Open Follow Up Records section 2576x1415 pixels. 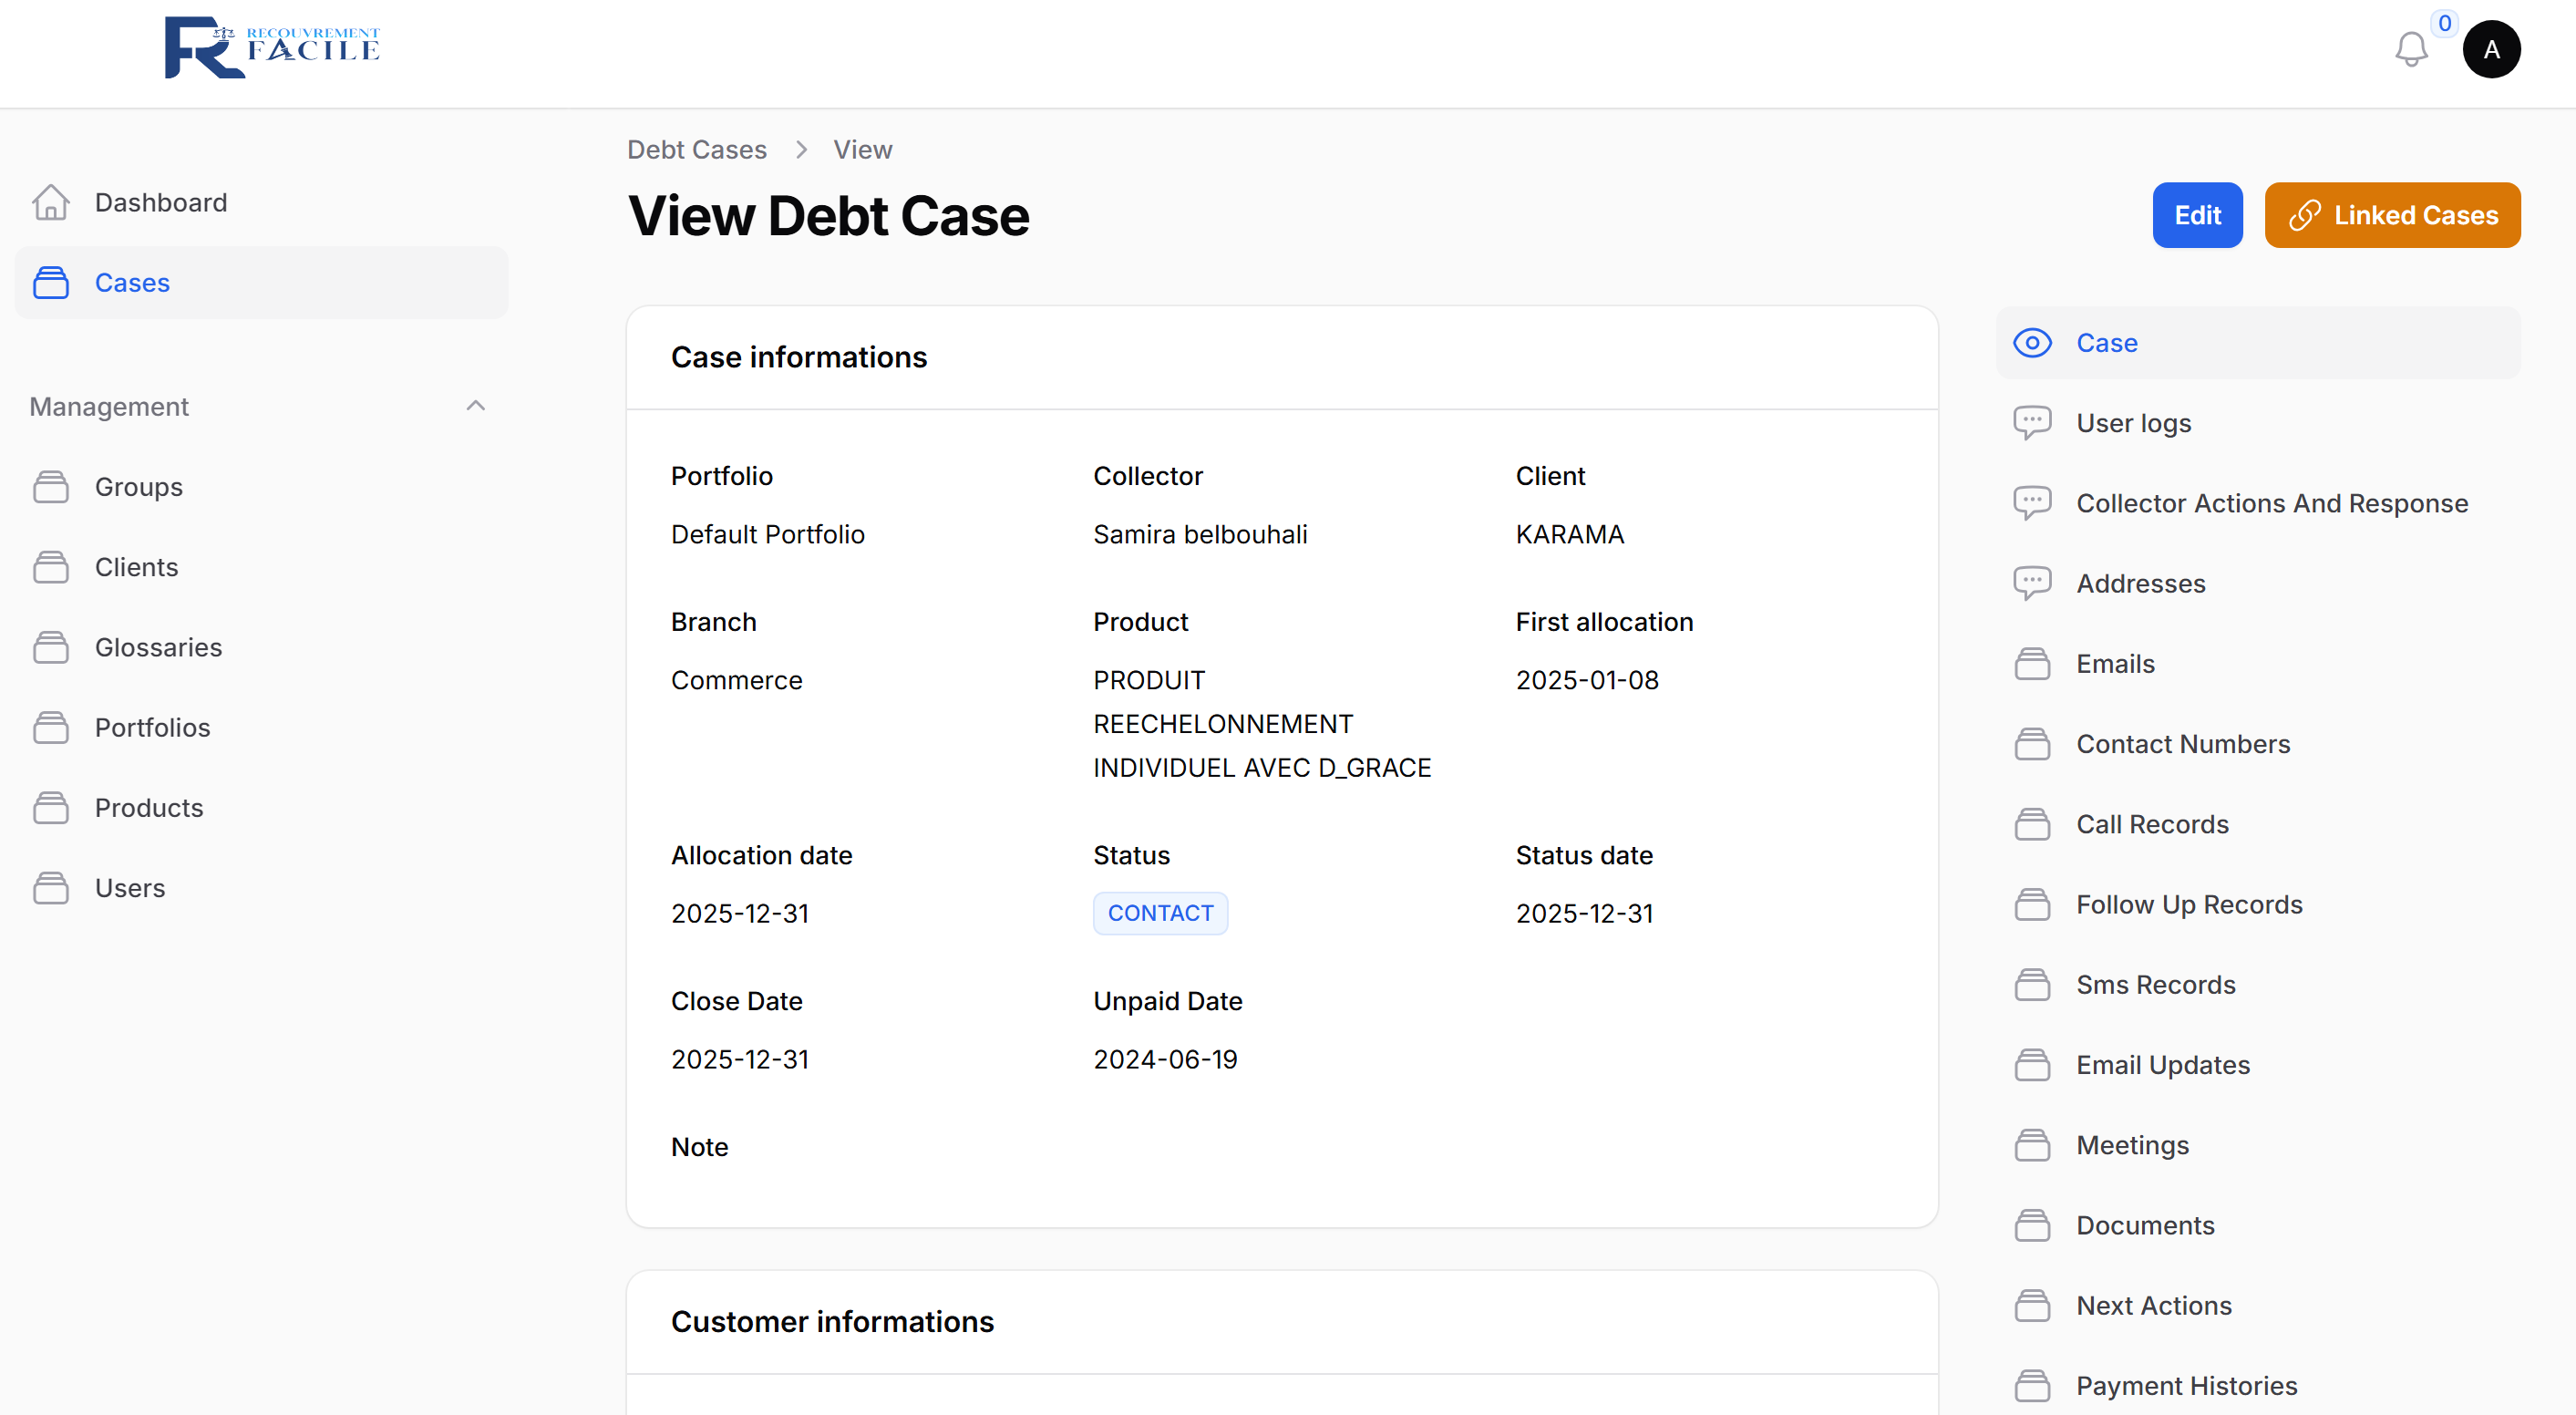pyautogui.click(x=2188, y=904)
